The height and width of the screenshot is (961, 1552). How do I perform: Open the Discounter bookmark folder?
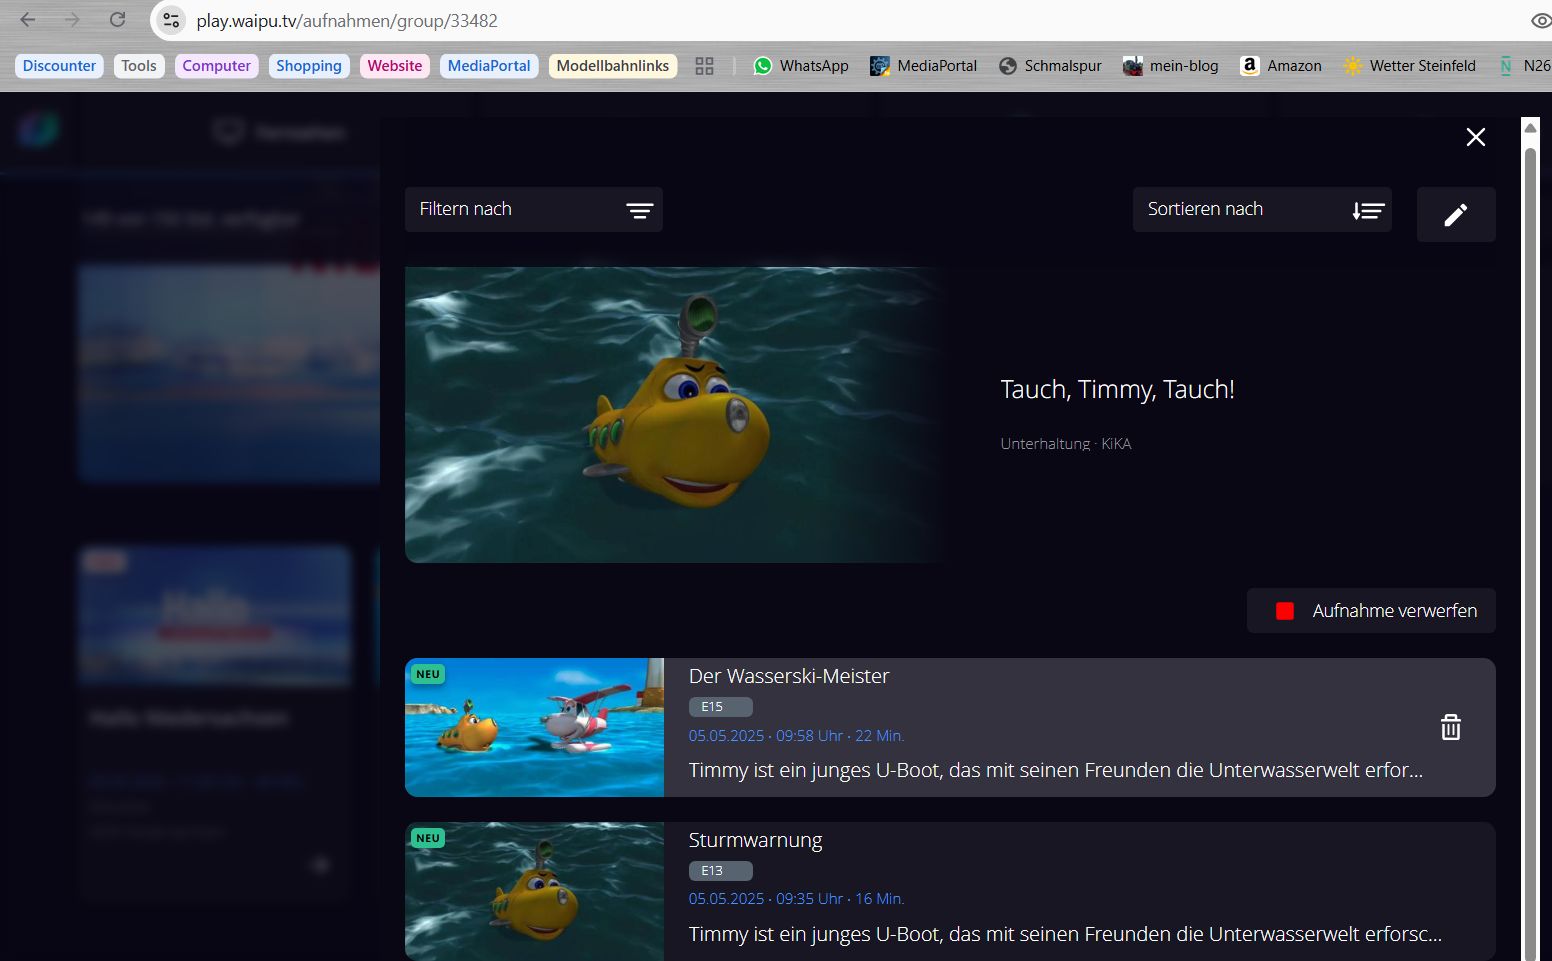pos(59,66)
